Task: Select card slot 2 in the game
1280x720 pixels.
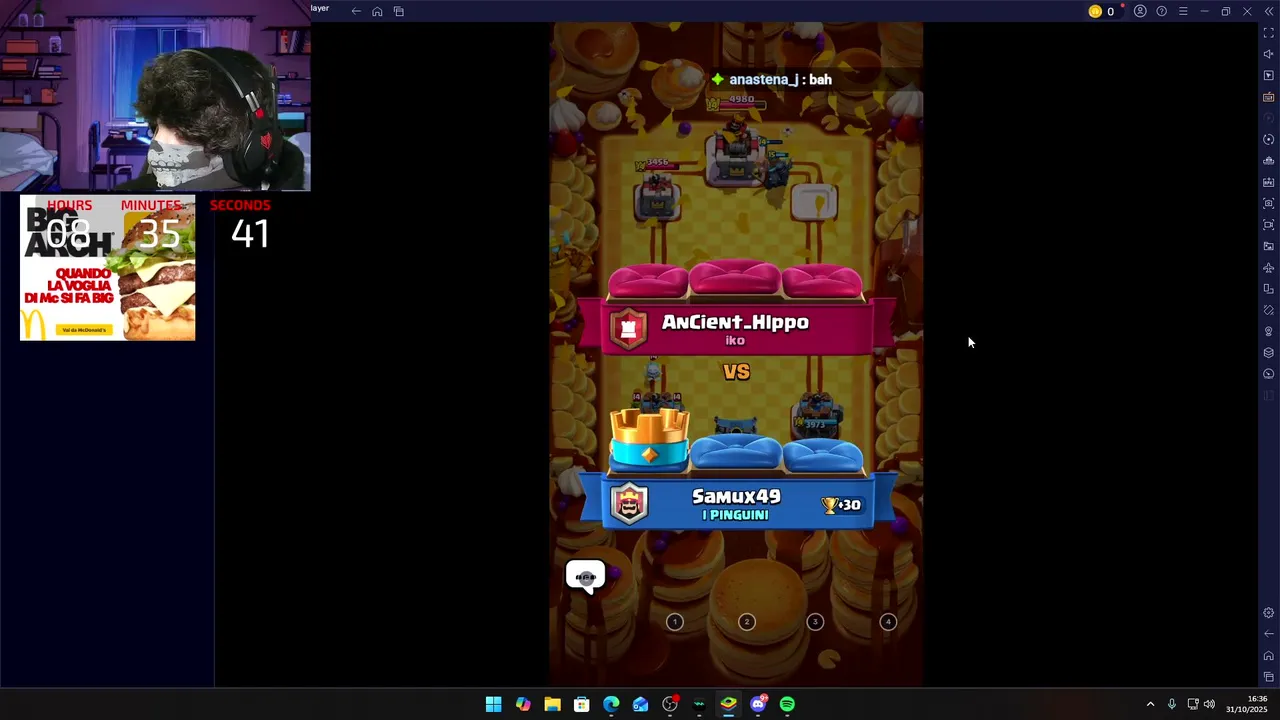Action: tap(746, 622)
